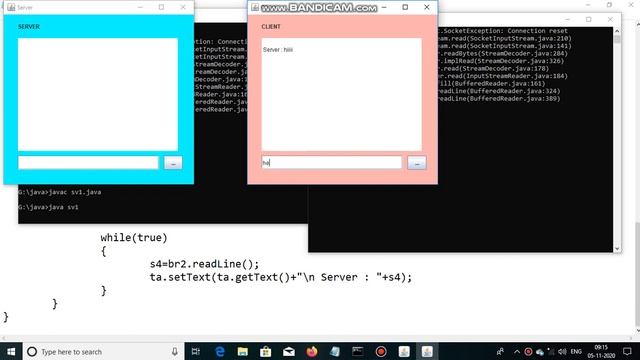Click the "G:\java>java sv1" console line
The height and width of the screenshot is (360, 640).
[48, 207]
